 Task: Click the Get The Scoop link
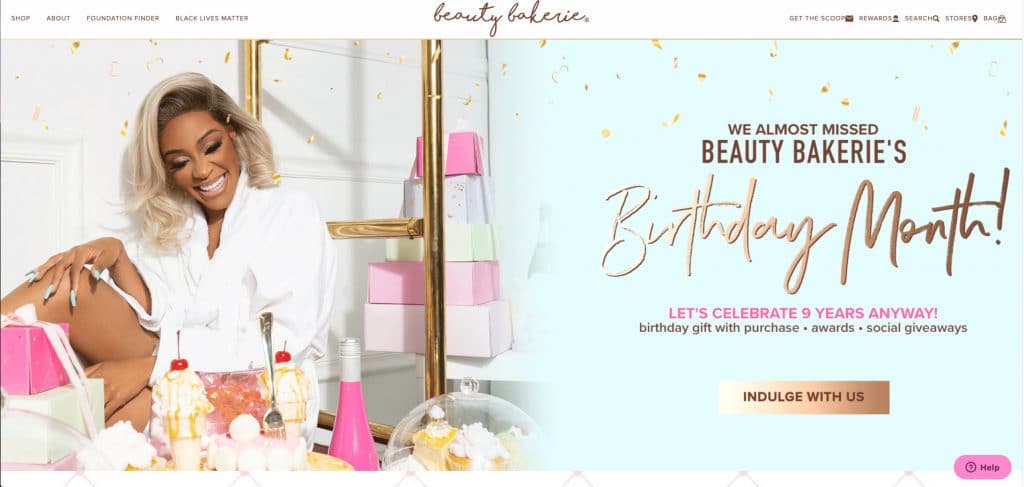817,18
